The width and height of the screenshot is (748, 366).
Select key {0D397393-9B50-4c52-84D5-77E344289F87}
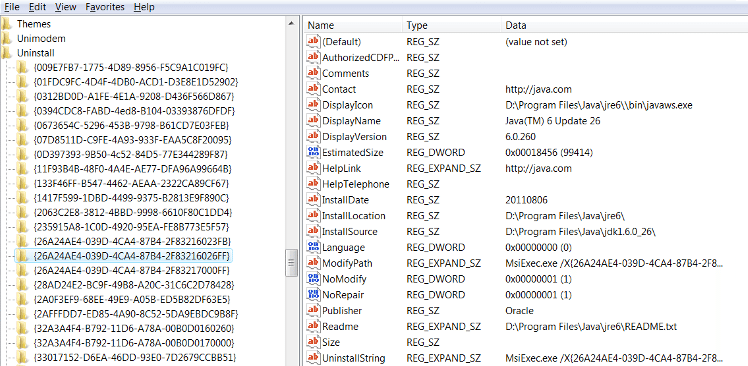pos(131,154)
